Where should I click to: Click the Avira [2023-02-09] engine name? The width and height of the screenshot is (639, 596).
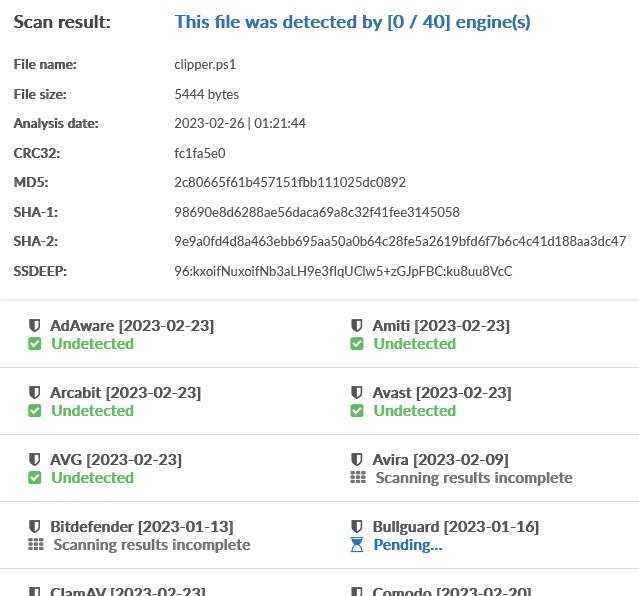pos(441,459)
